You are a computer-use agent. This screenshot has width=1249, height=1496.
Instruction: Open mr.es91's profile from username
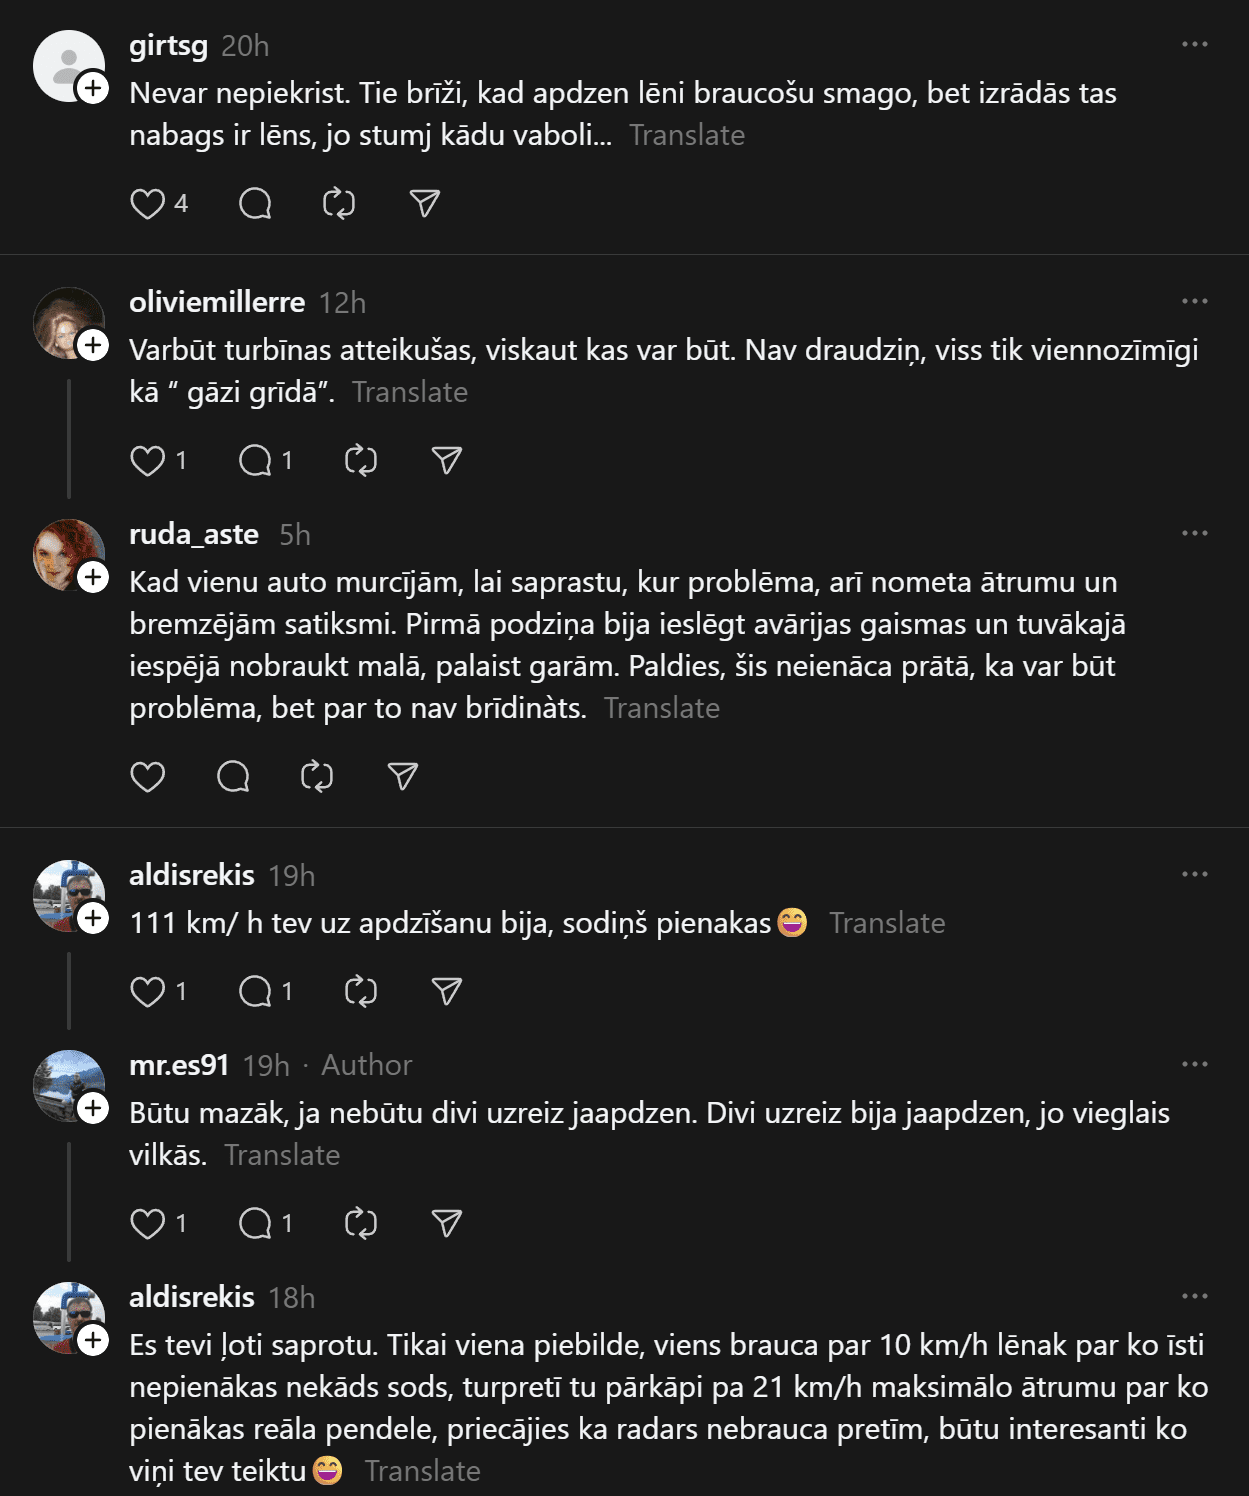point(179,1065)
